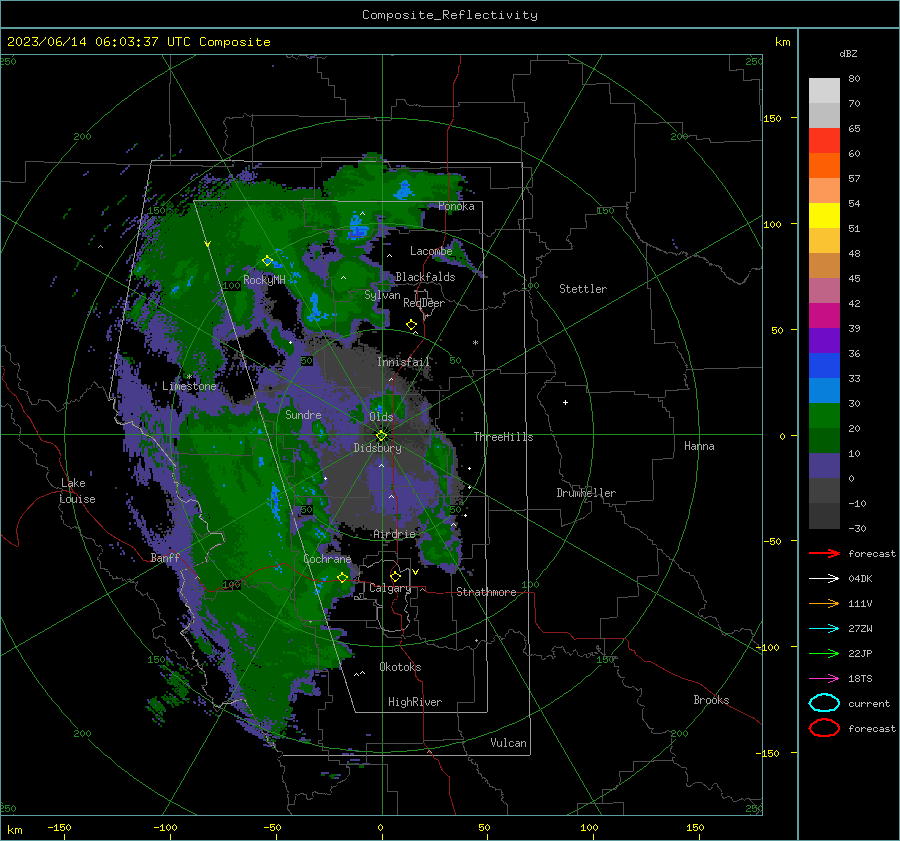The width and height of the screenshot is (900, 841).
Task: Select the slate 0-10 dBZ swatch
Action: click(824, 466)
